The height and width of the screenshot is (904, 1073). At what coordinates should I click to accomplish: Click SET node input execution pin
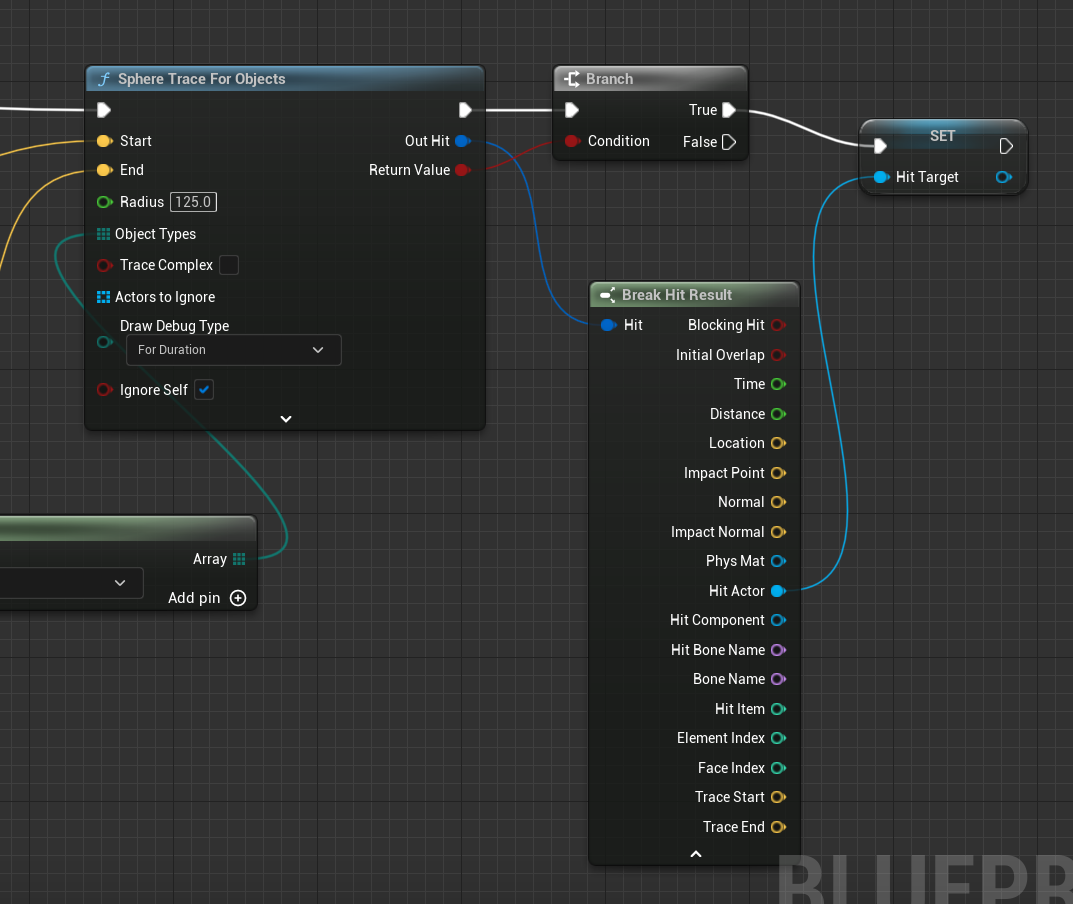[880, 146]
